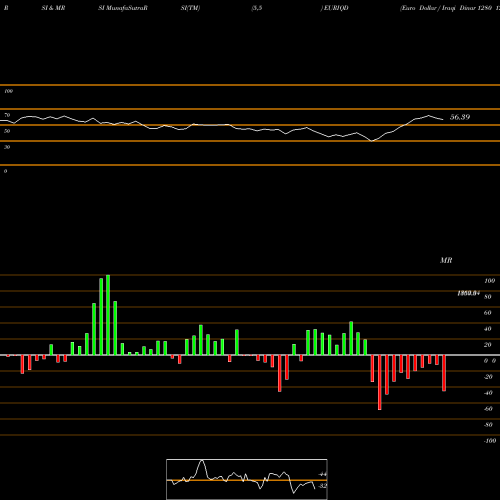
Task: Click the 80 label on MR axis
Action: 488,297
